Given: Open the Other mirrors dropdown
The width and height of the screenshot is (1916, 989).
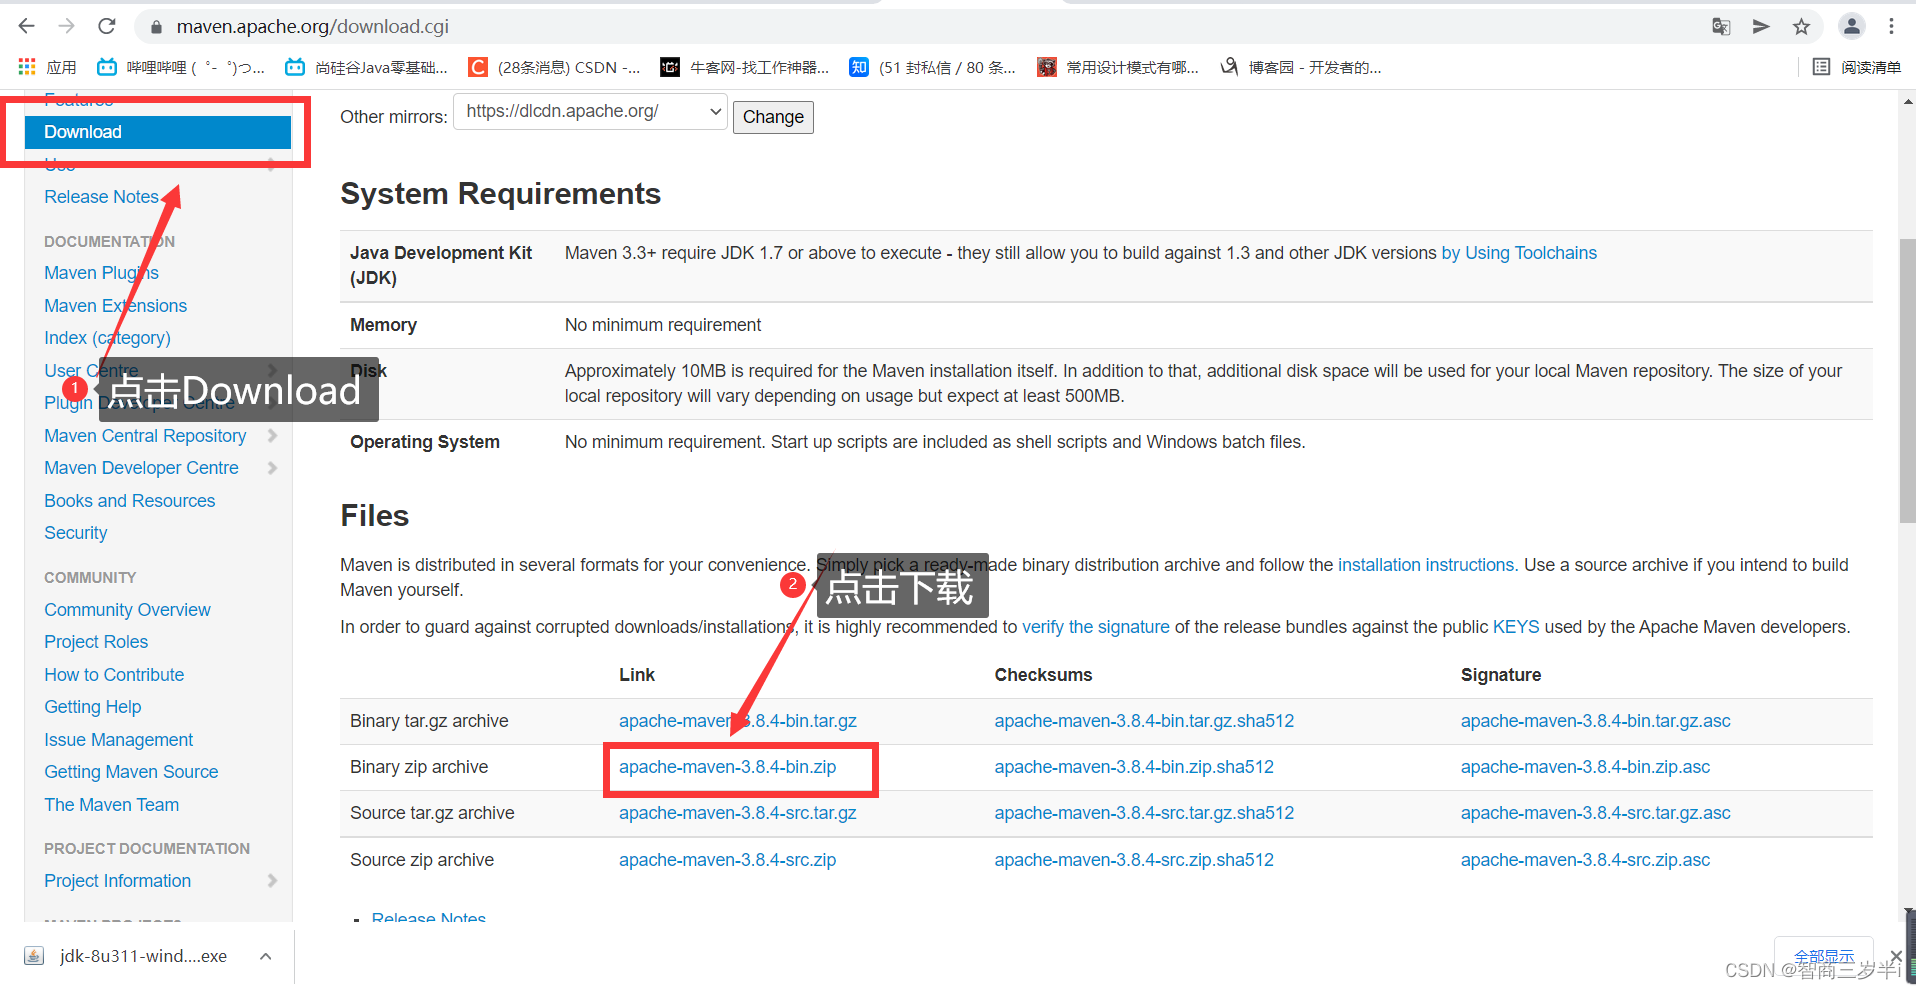Looking at the screenshot, I should point(590,111).
